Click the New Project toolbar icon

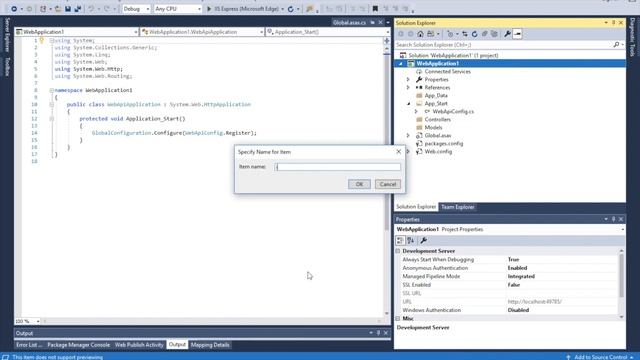43,9
